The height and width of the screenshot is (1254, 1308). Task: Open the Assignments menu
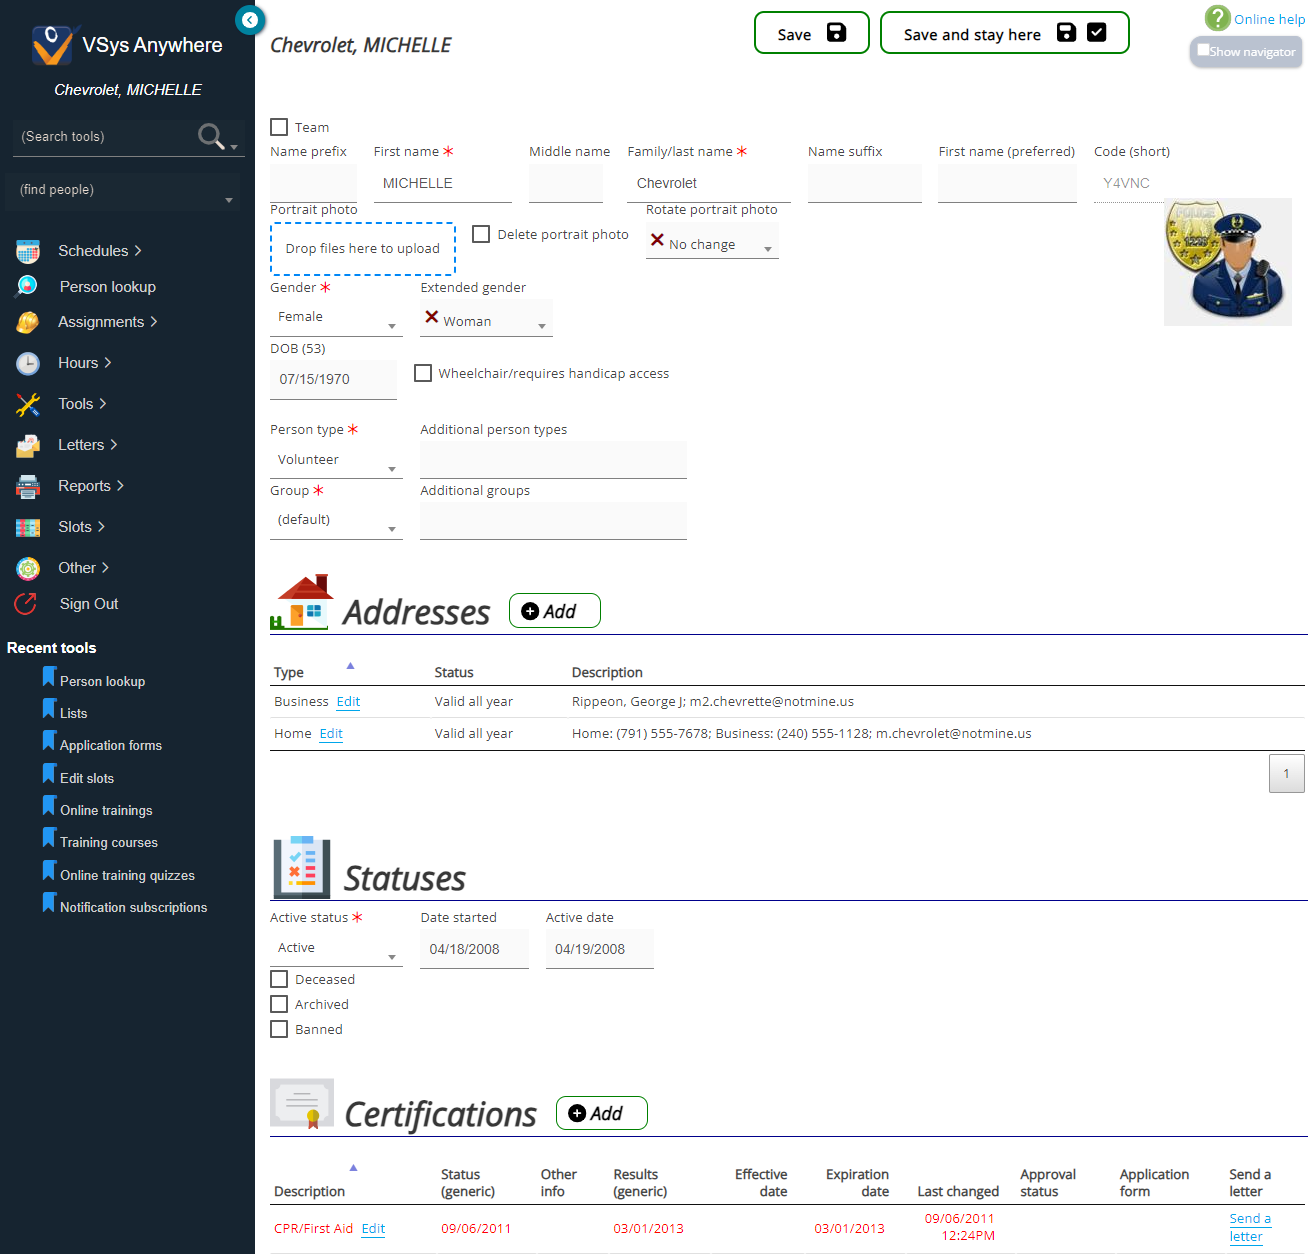107,322
